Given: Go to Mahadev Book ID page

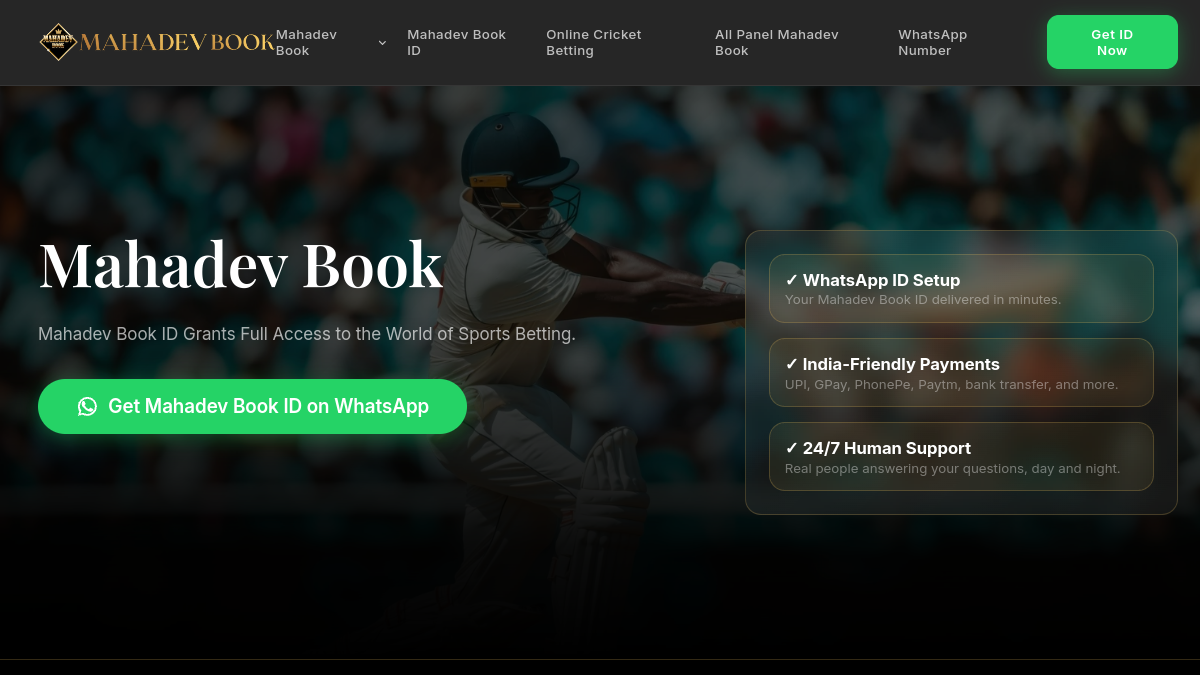Looking at the screenshot, I should tap(457, 42).
